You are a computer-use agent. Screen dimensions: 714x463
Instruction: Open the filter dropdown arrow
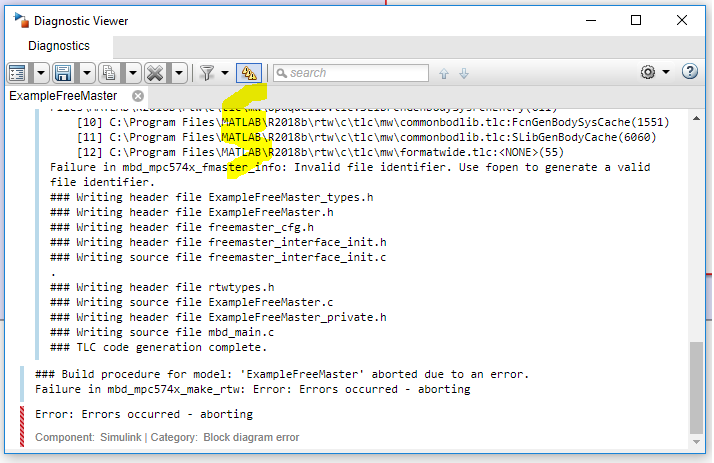coord(225,73)
